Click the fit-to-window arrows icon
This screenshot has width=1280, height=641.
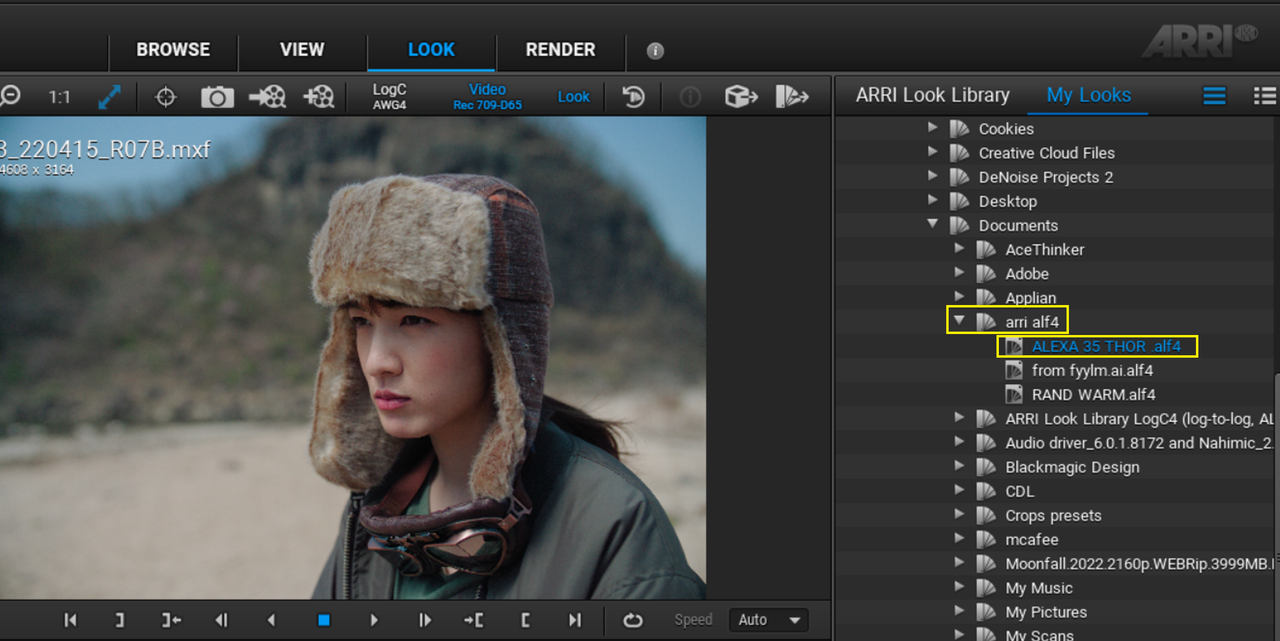tap(109, 97)
